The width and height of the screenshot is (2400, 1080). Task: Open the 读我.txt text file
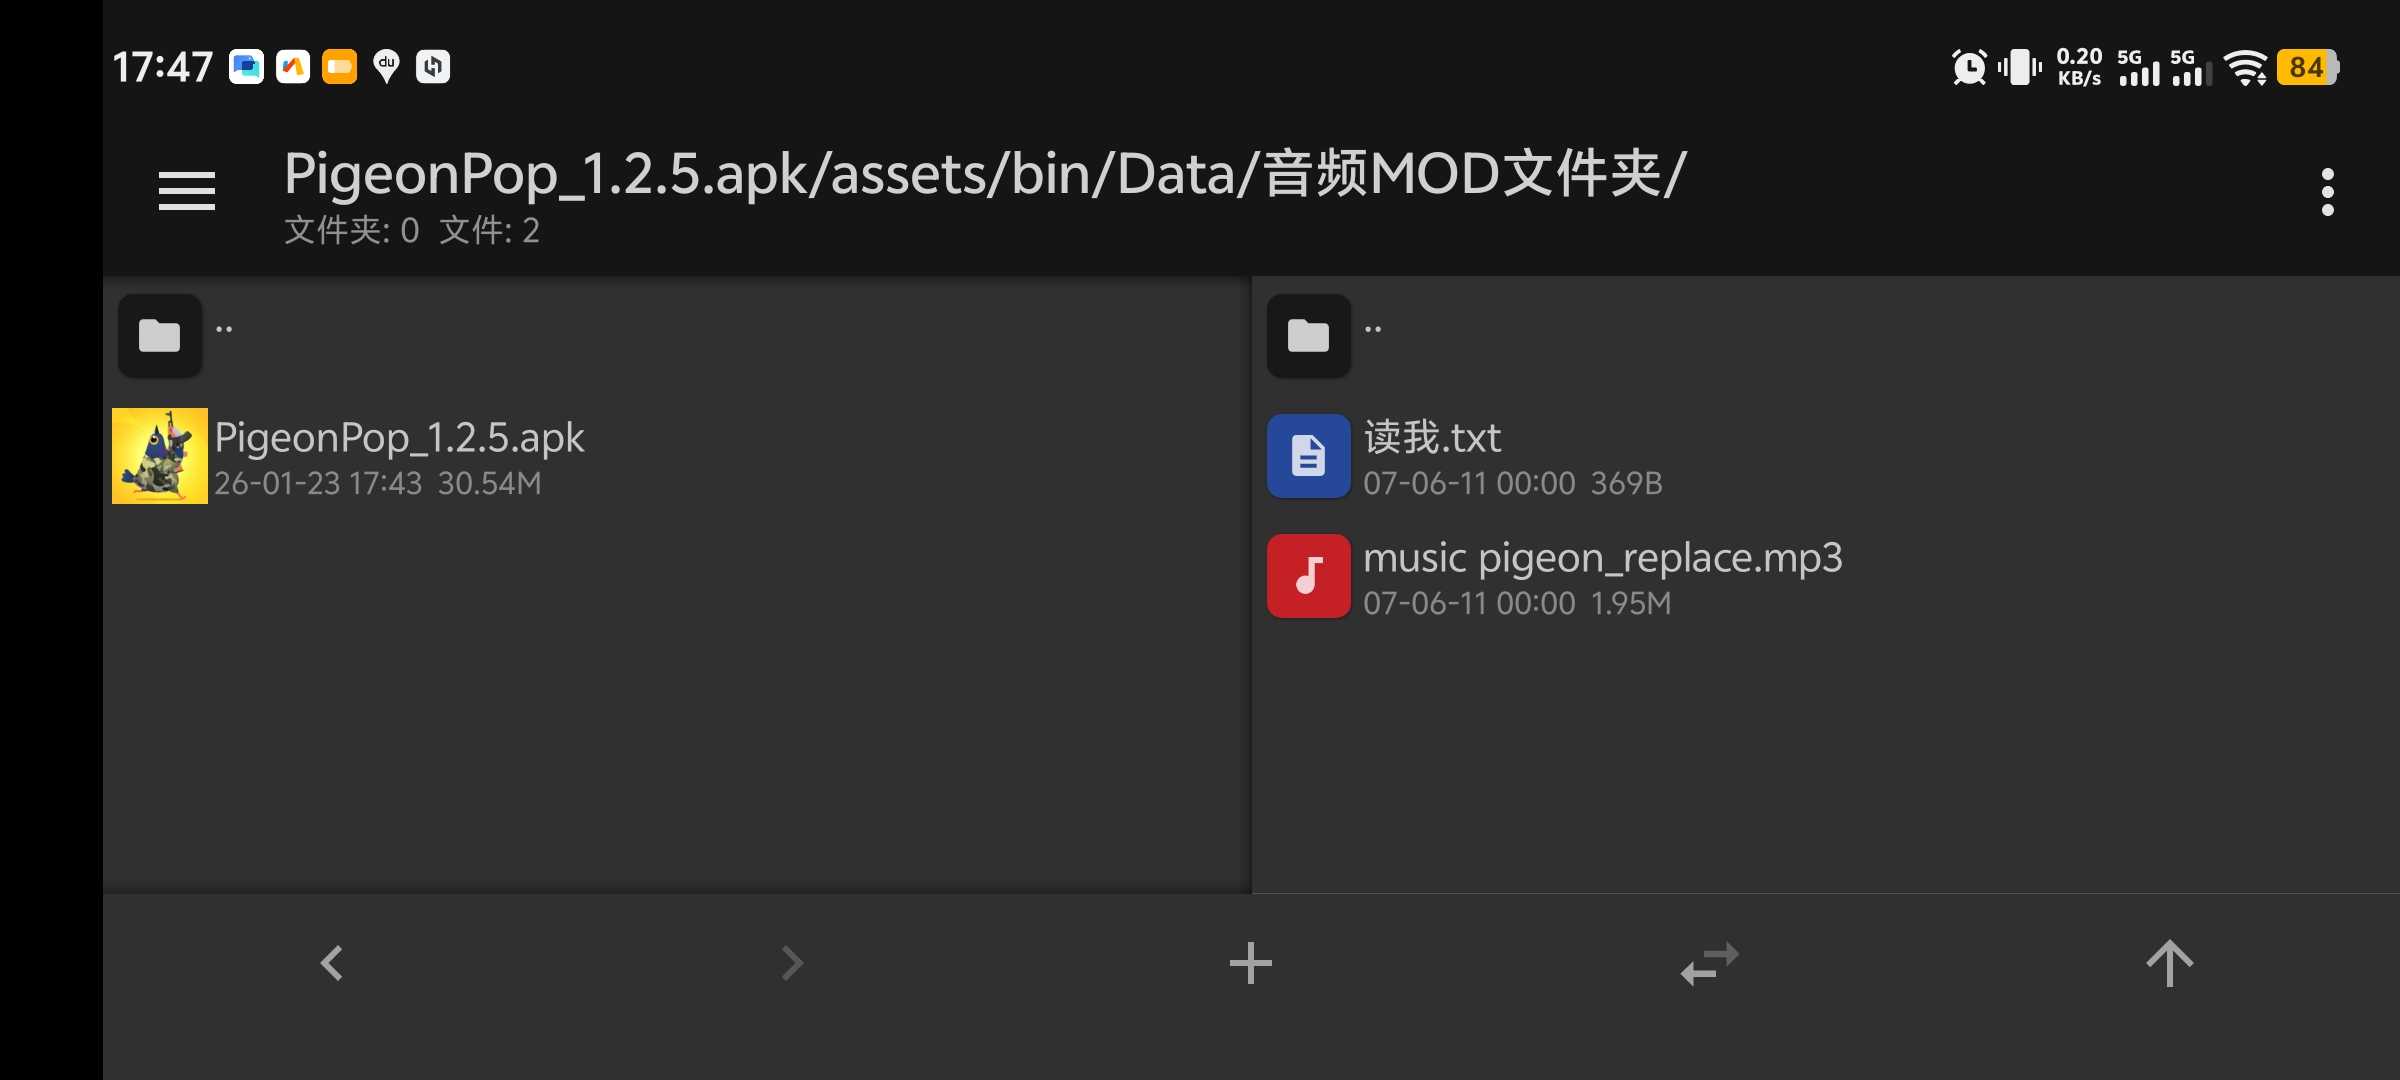pos(1432,438)
